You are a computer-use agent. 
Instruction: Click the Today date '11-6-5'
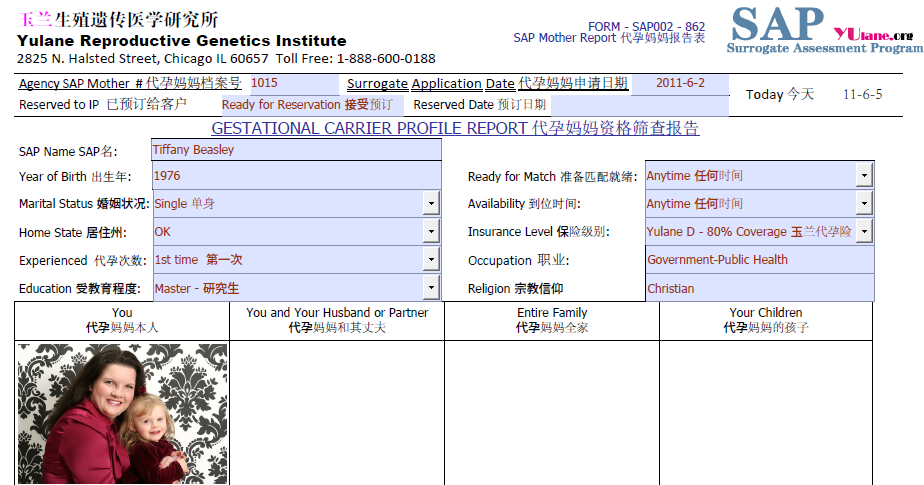click(863, 94)
